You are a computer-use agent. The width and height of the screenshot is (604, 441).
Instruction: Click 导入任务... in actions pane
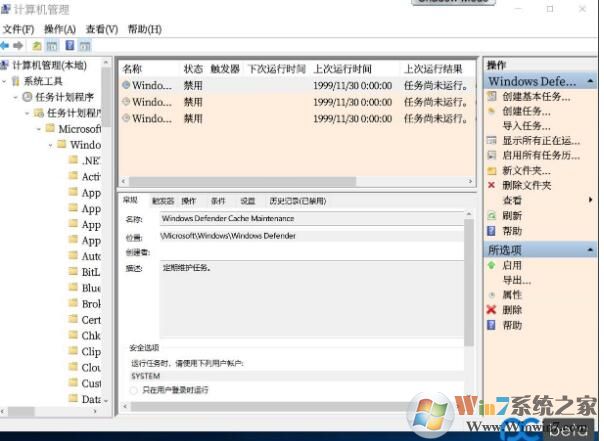click(527, 126)
